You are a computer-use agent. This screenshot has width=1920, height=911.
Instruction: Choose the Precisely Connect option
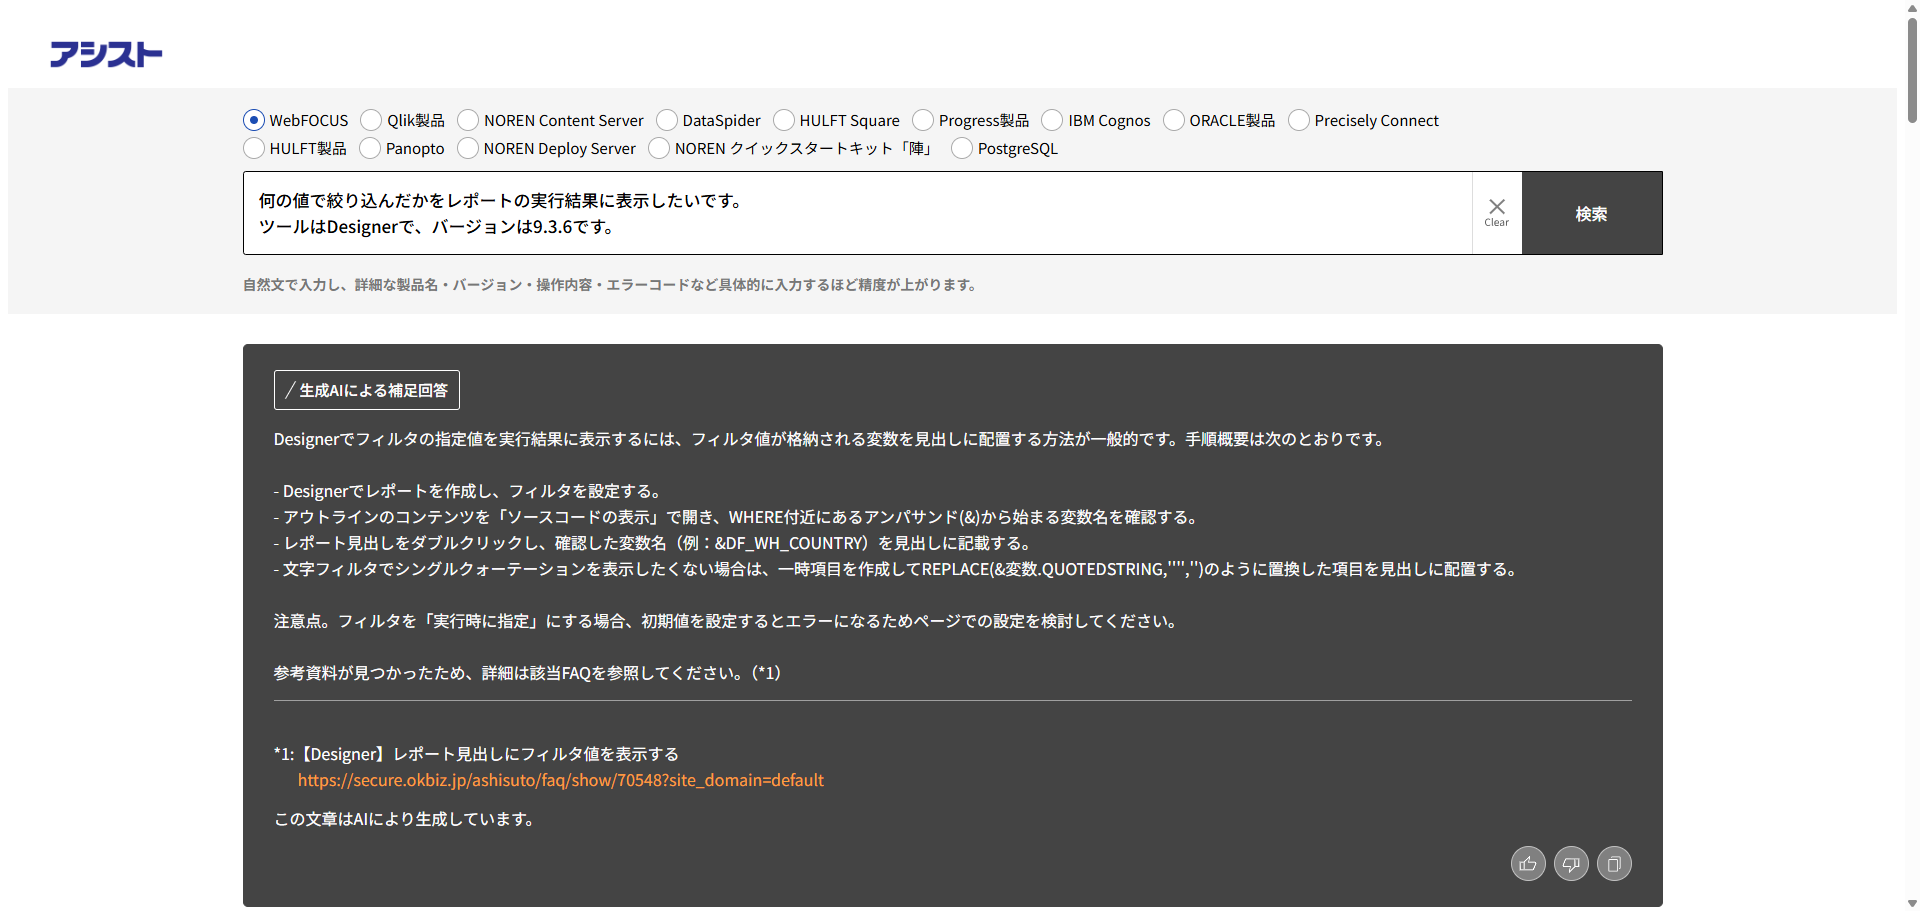click(x=1299, y=120)
